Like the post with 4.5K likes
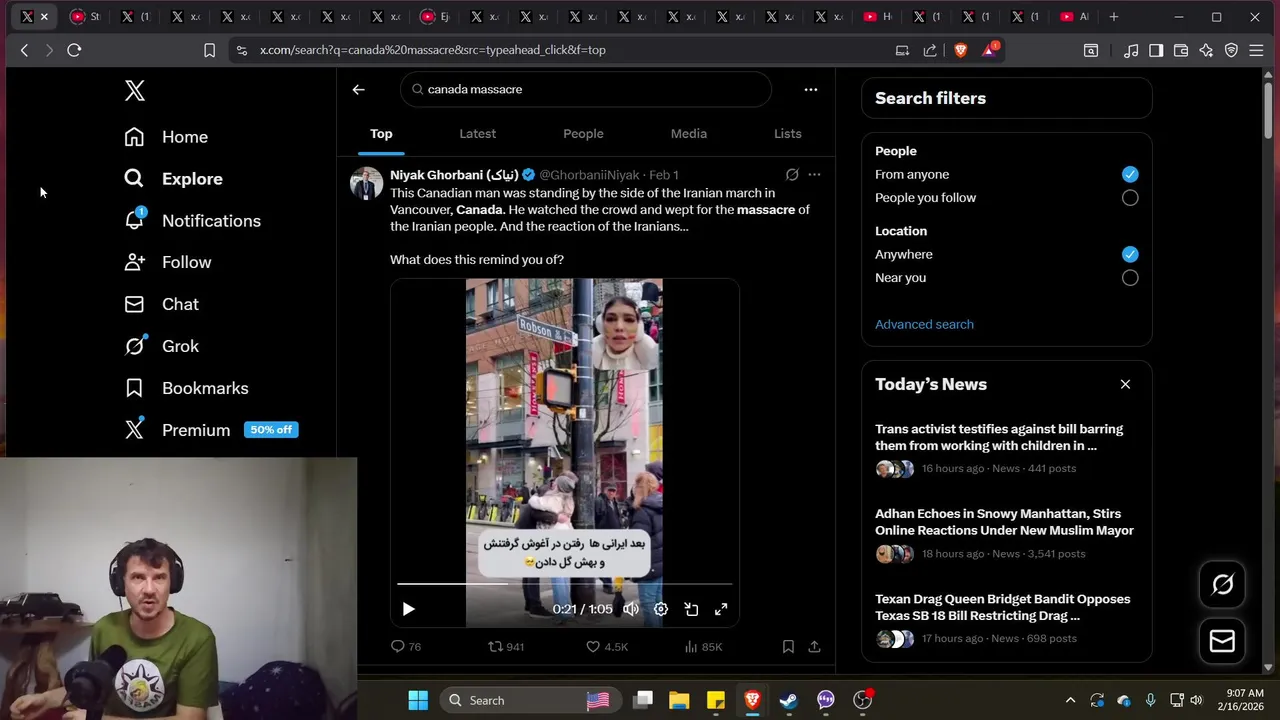The height and width of the screenshot is (720, 1280). point(607,647)
